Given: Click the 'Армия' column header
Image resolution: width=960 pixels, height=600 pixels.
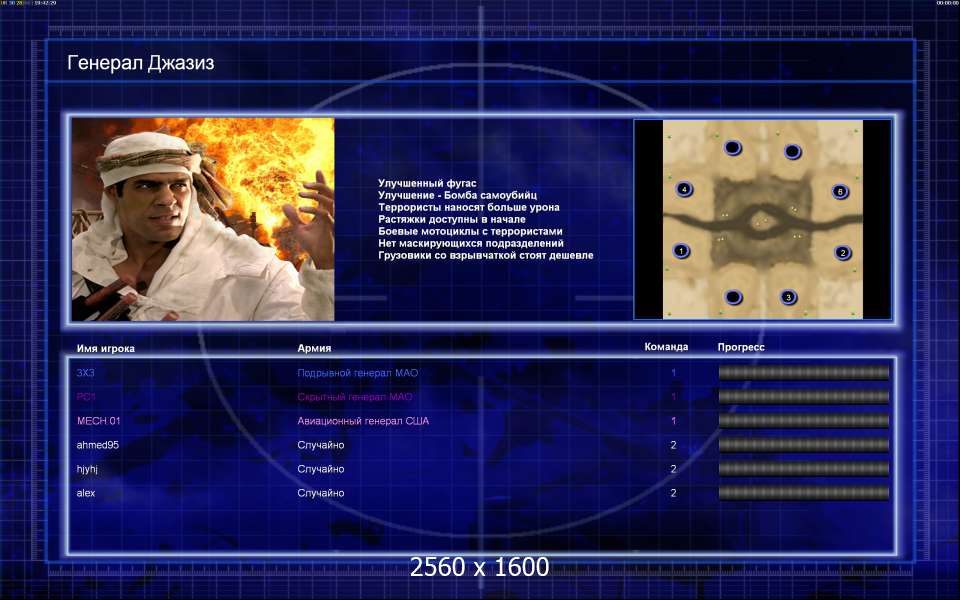Looking at the screenshot, I should tap(314, 348).
